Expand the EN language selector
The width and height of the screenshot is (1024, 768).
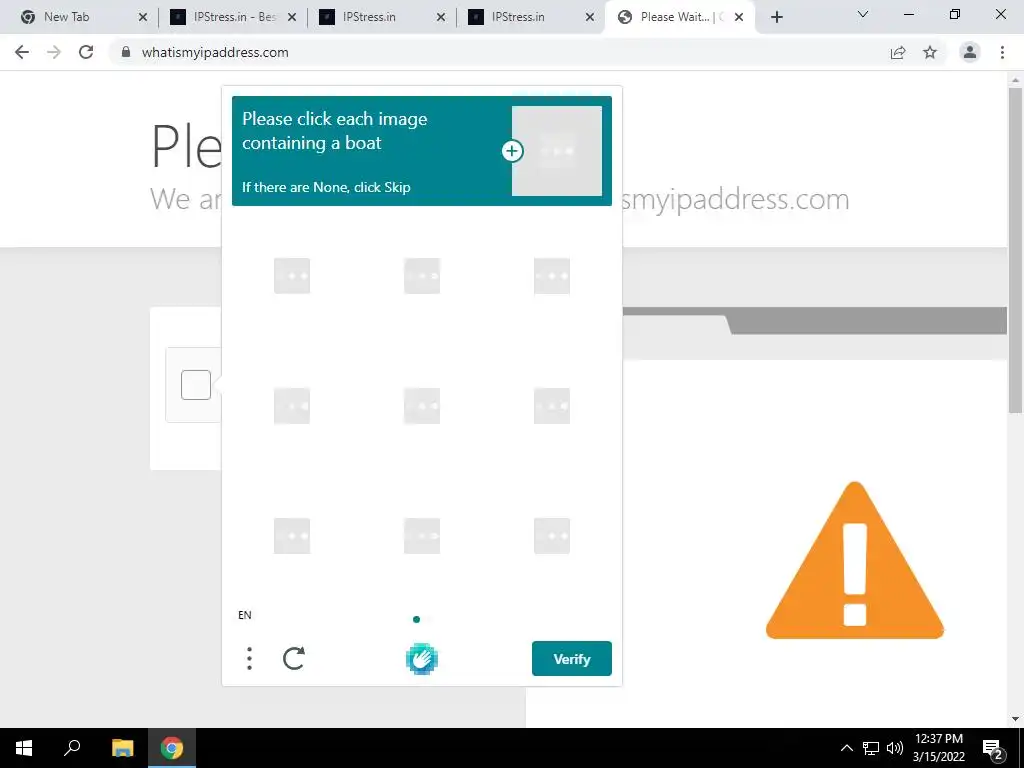click(x=245, y=615)
